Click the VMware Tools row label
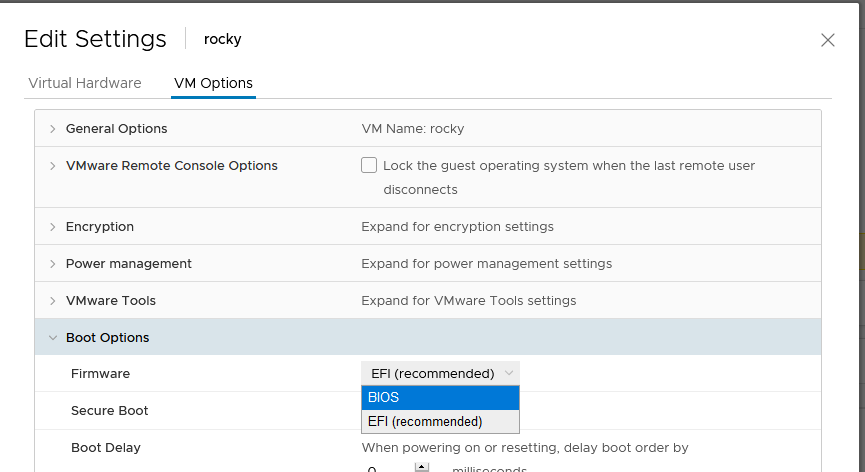Viewport: 865px width, 472px height. 111,301
